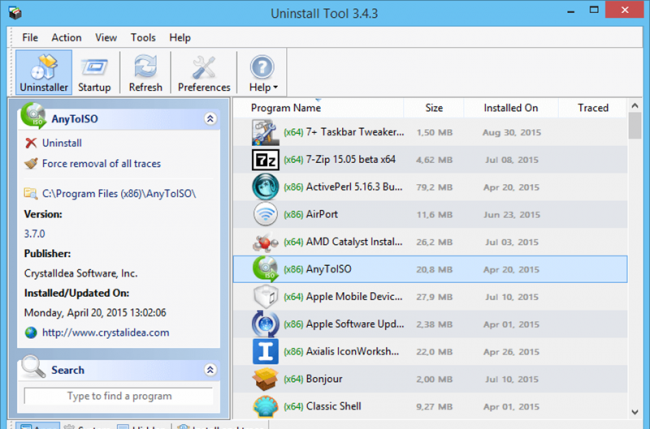Screen dimensions: 650x429
Task: Sort by the Traced column header
Action: pos(593,108)
